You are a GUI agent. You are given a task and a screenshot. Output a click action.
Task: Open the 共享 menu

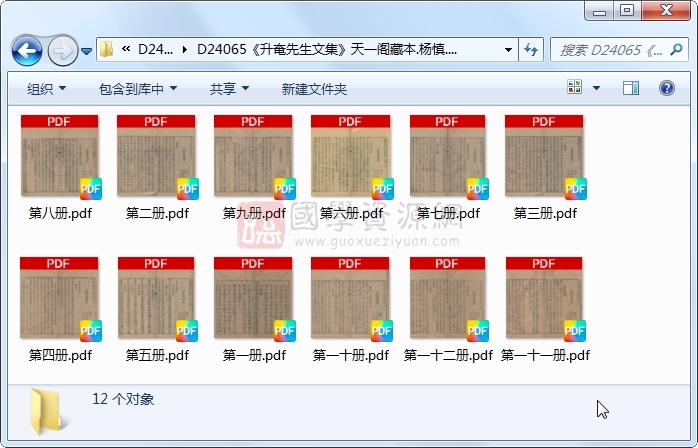point(229,89)
